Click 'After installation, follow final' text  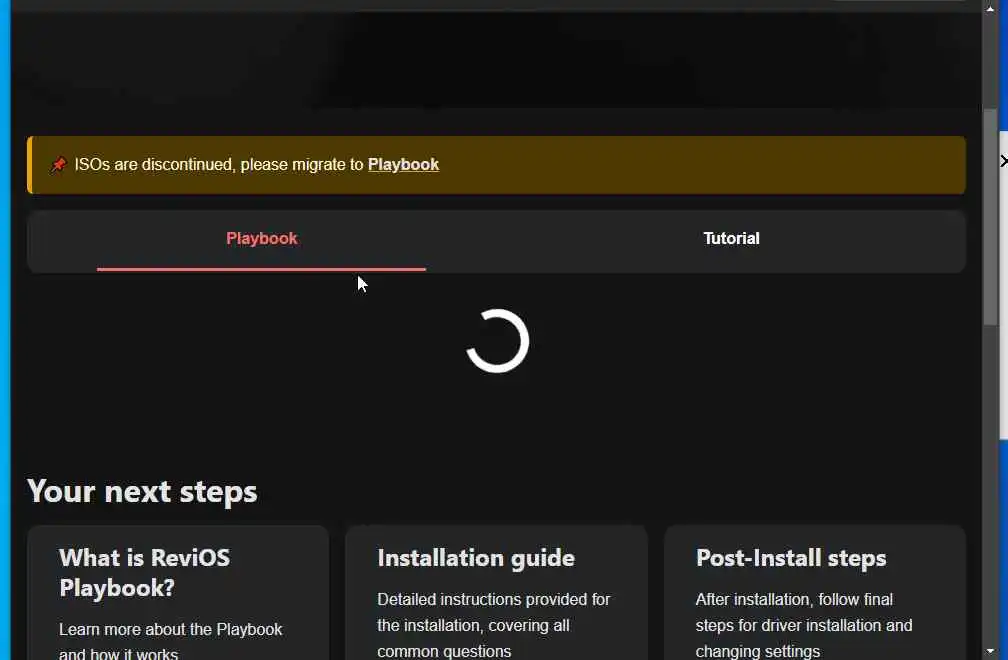tap(794, 600)
